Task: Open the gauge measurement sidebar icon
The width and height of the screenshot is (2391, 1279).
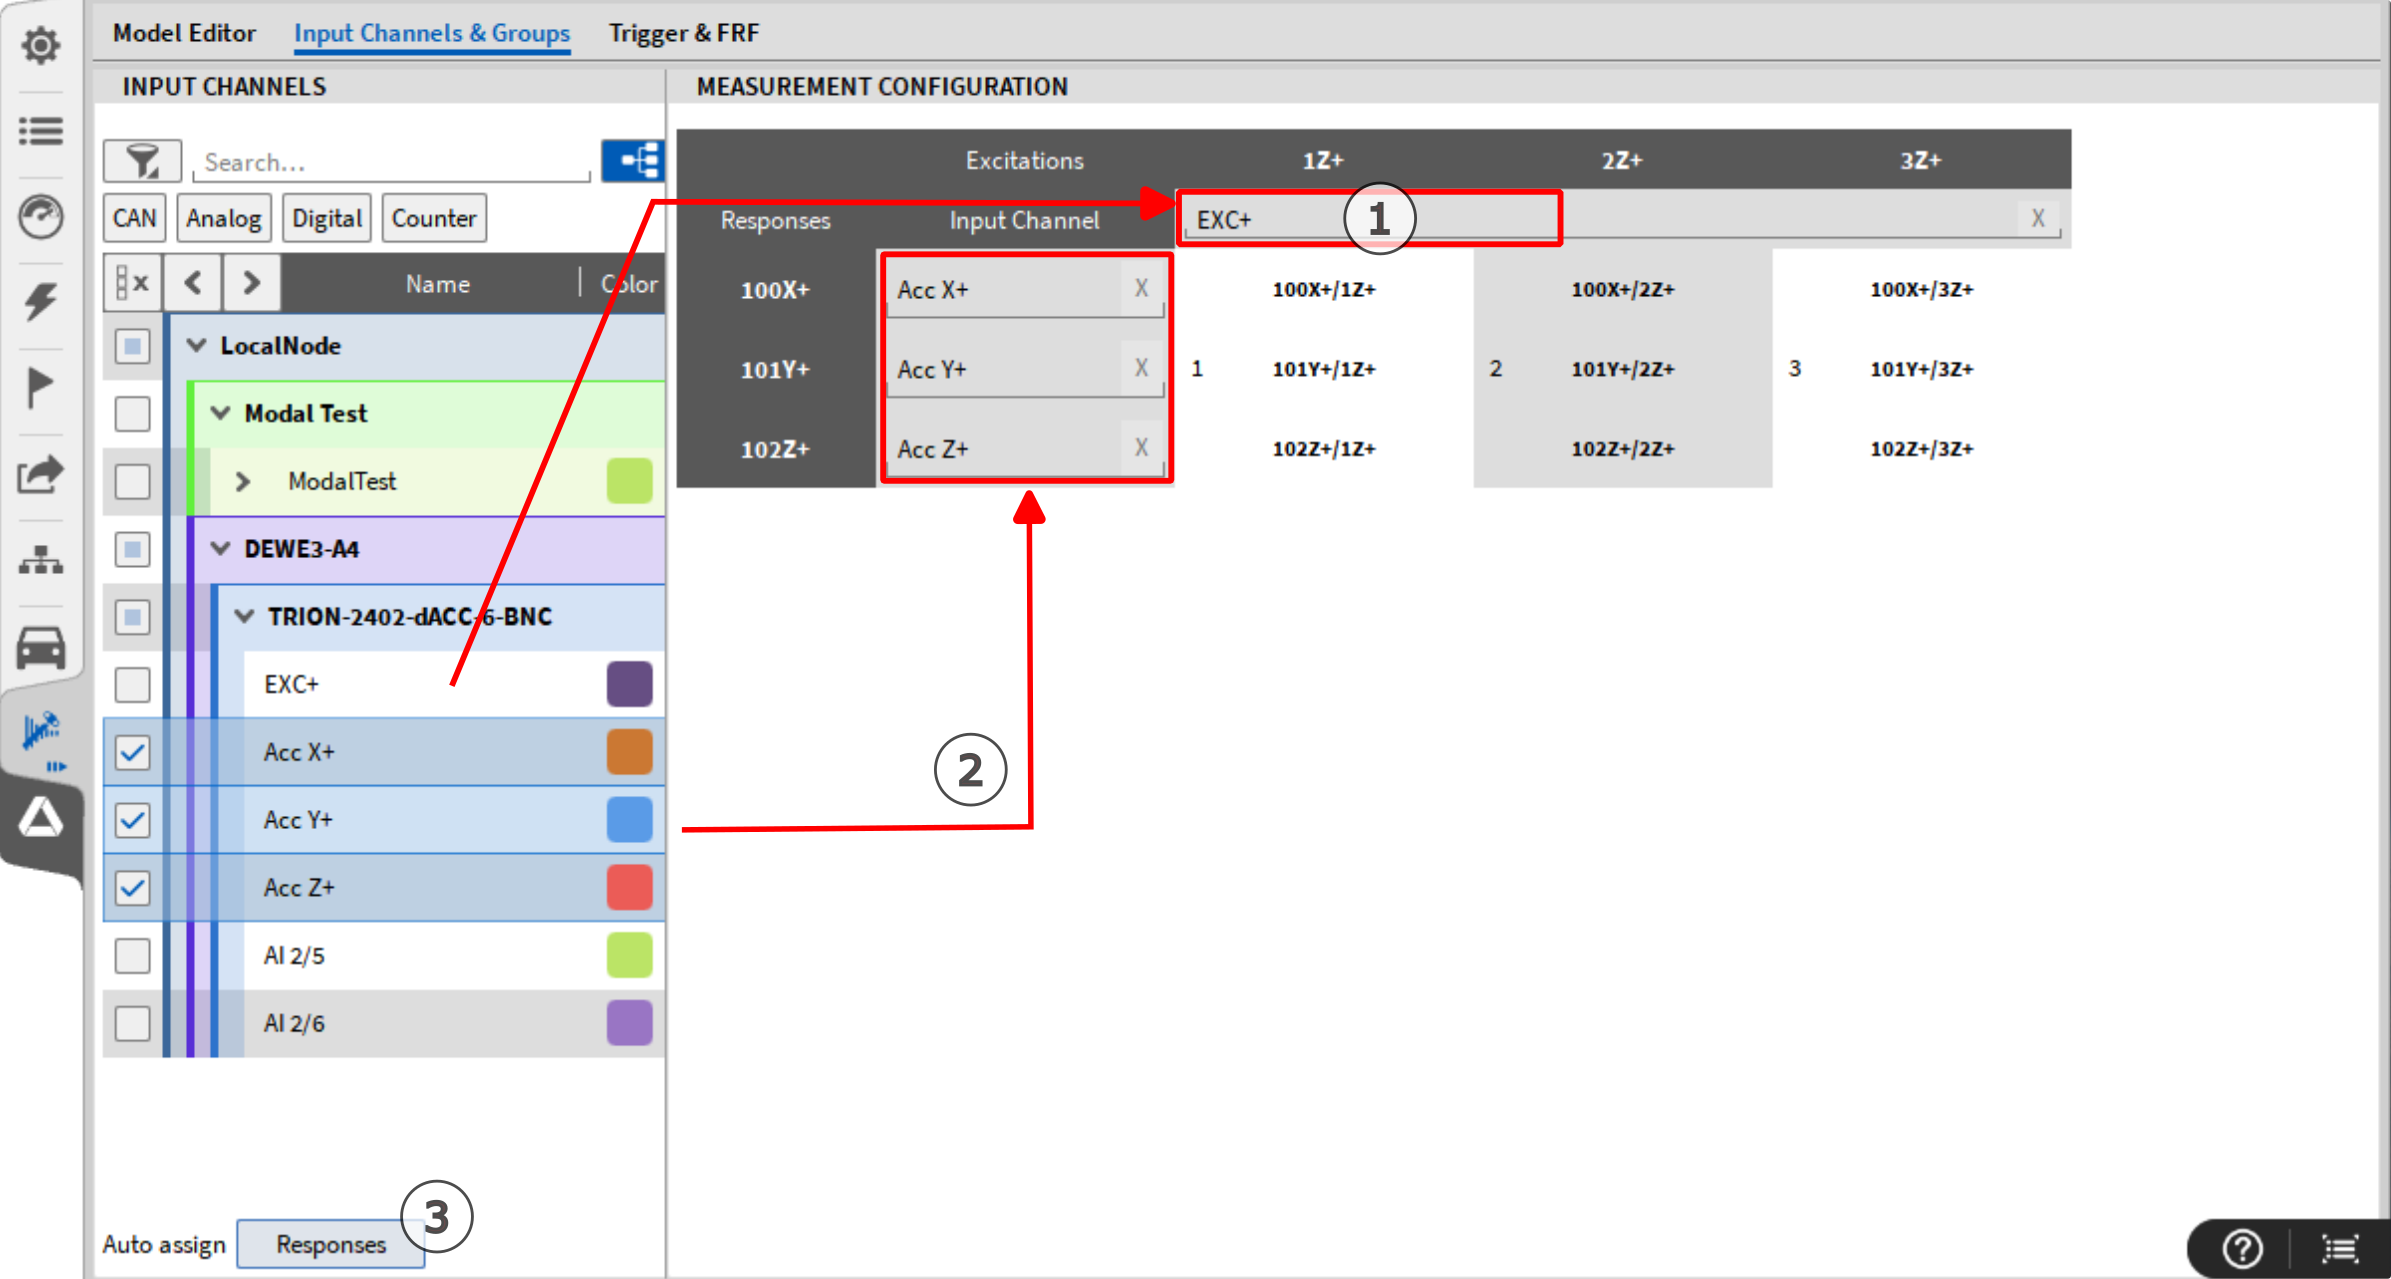Action: [x=41, y=216]
